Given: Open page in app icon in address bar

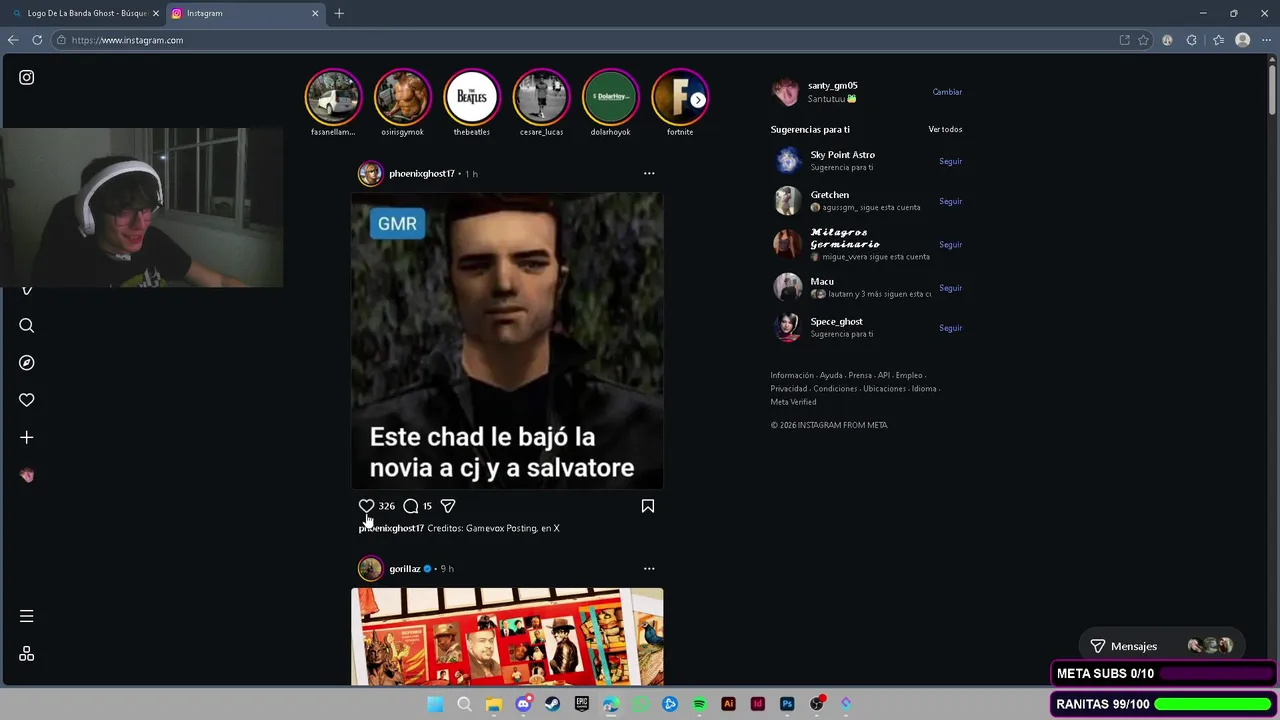Looking at the screenshot, I should tap(1124, 40).
